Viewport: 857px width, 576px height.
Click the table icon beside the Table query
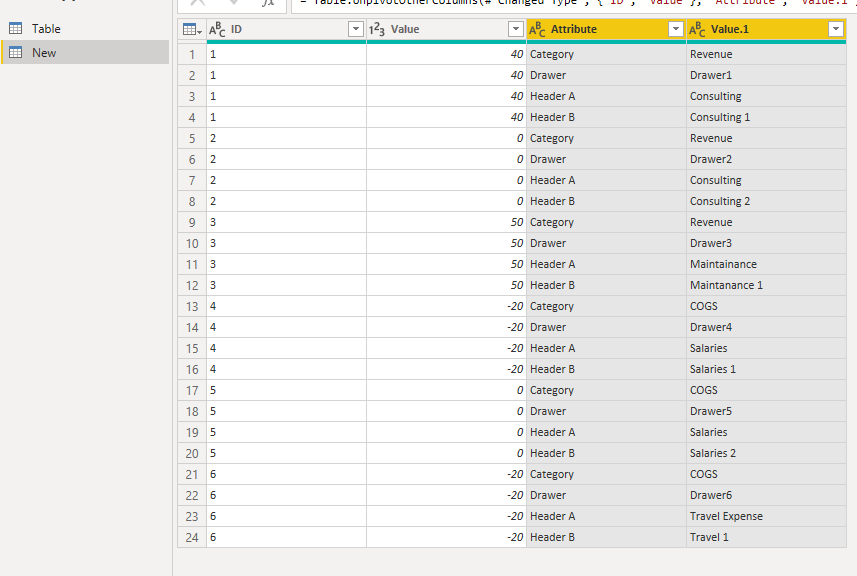click(x=16, y=28)
